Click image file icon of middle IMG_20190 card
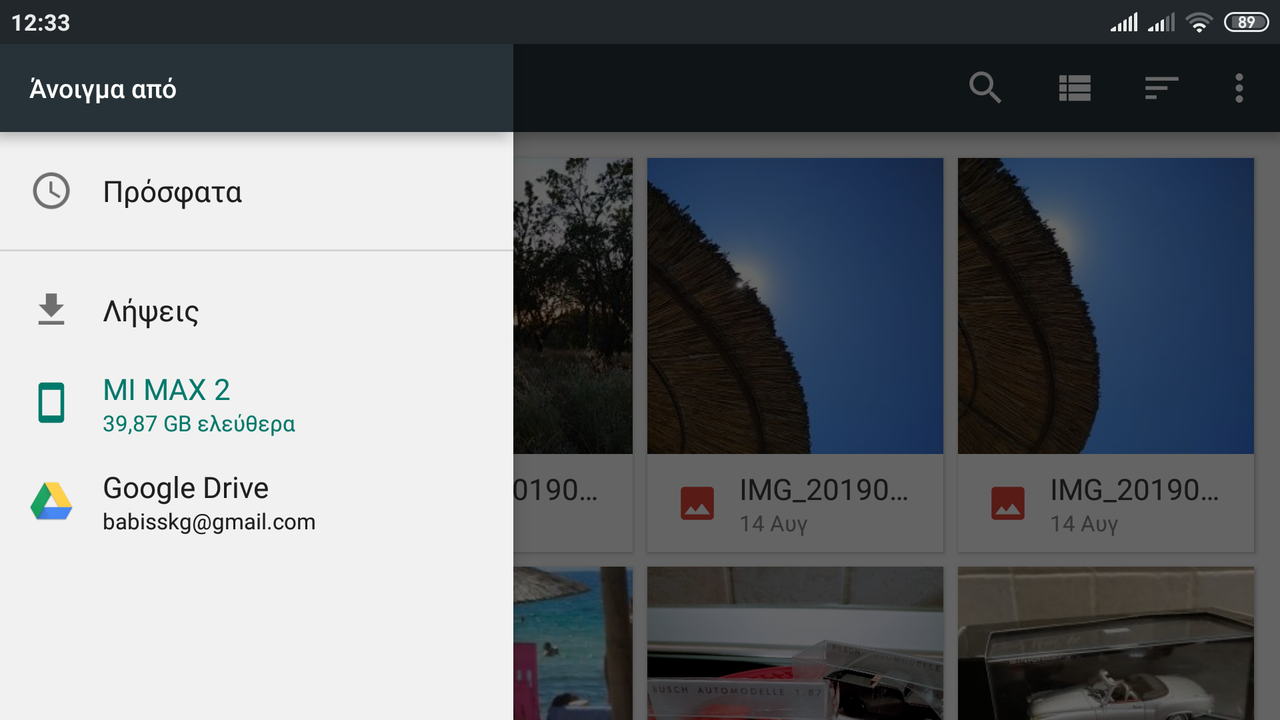This screenshot has width=1280, height=720. [697, 503]
